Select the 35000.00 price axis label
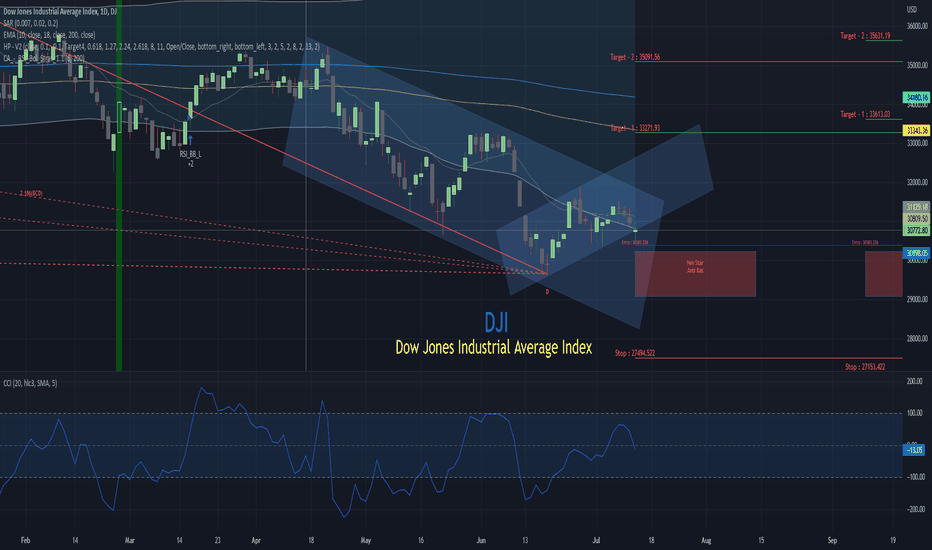This screenshot has height=550, width=932. point(917,65)
